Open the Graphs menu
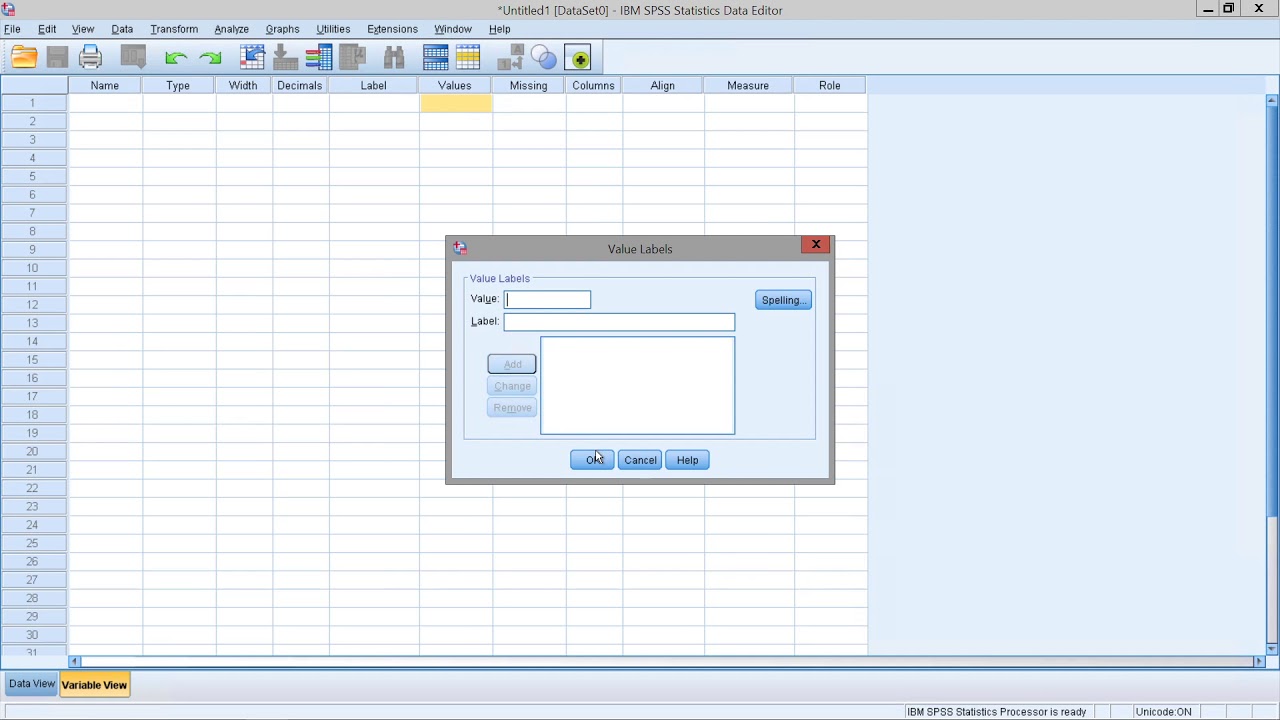The height and width of the screenshot is (720, 1280). (x=282, y=29)
